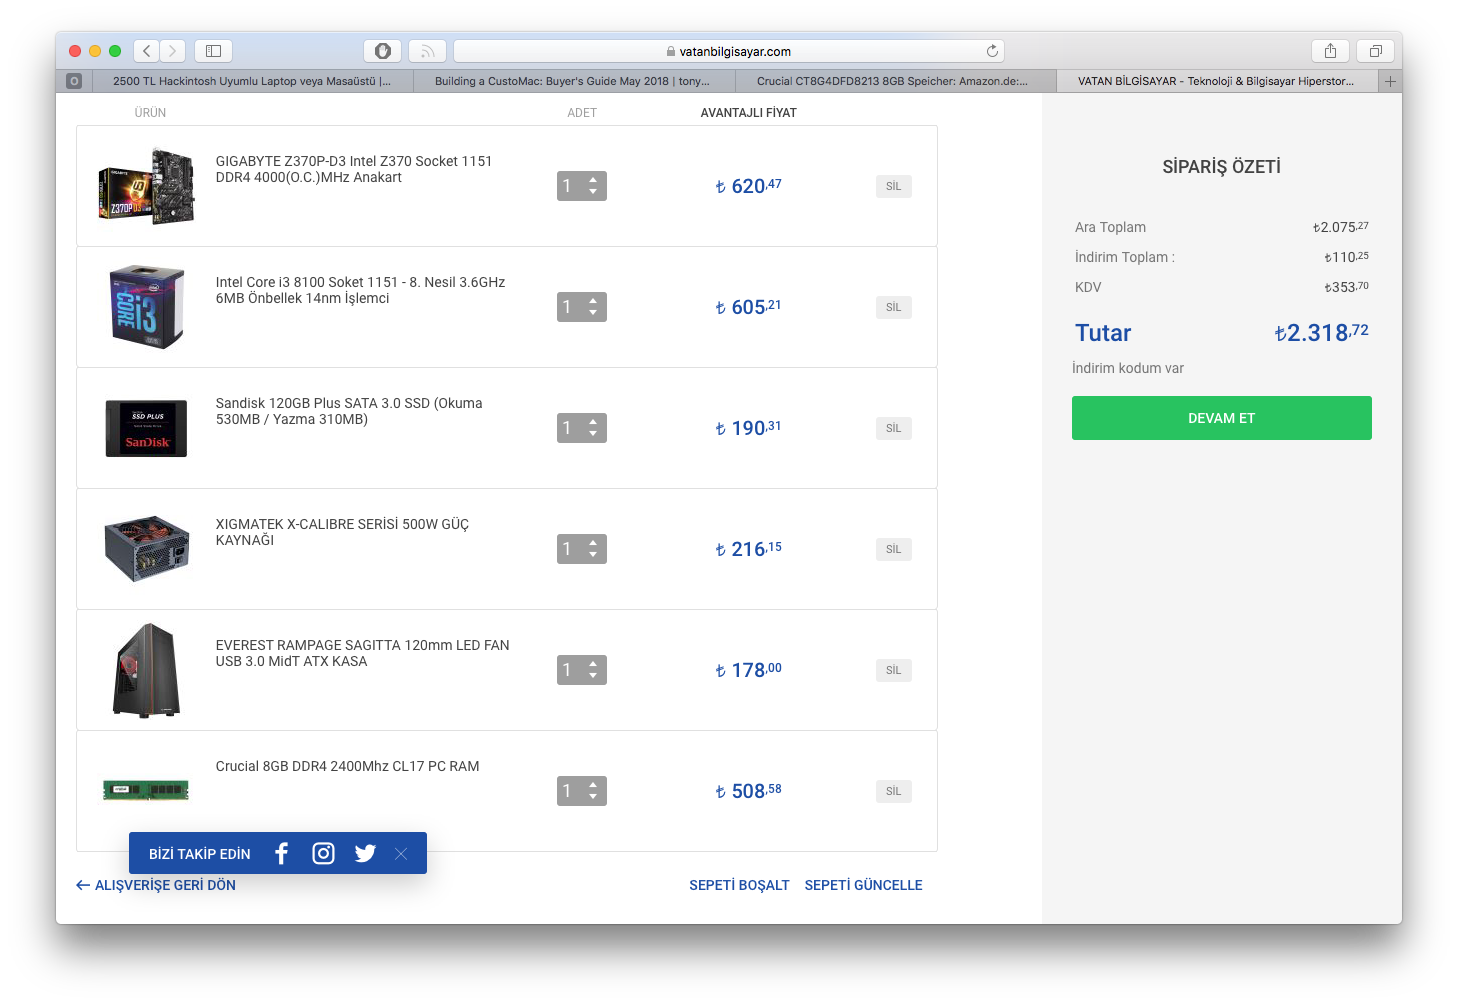Image resolution: width=1458 pixels, height=1004 pixels.
Task: Decrease quantity of the Crucial 8GB RAM
Action: coord(595,796)
